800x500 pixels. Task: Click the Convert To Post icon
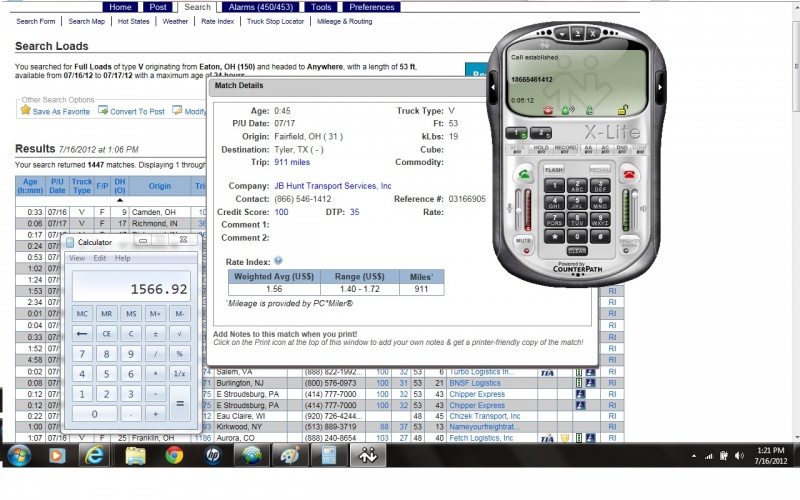[x=103, y=110]
